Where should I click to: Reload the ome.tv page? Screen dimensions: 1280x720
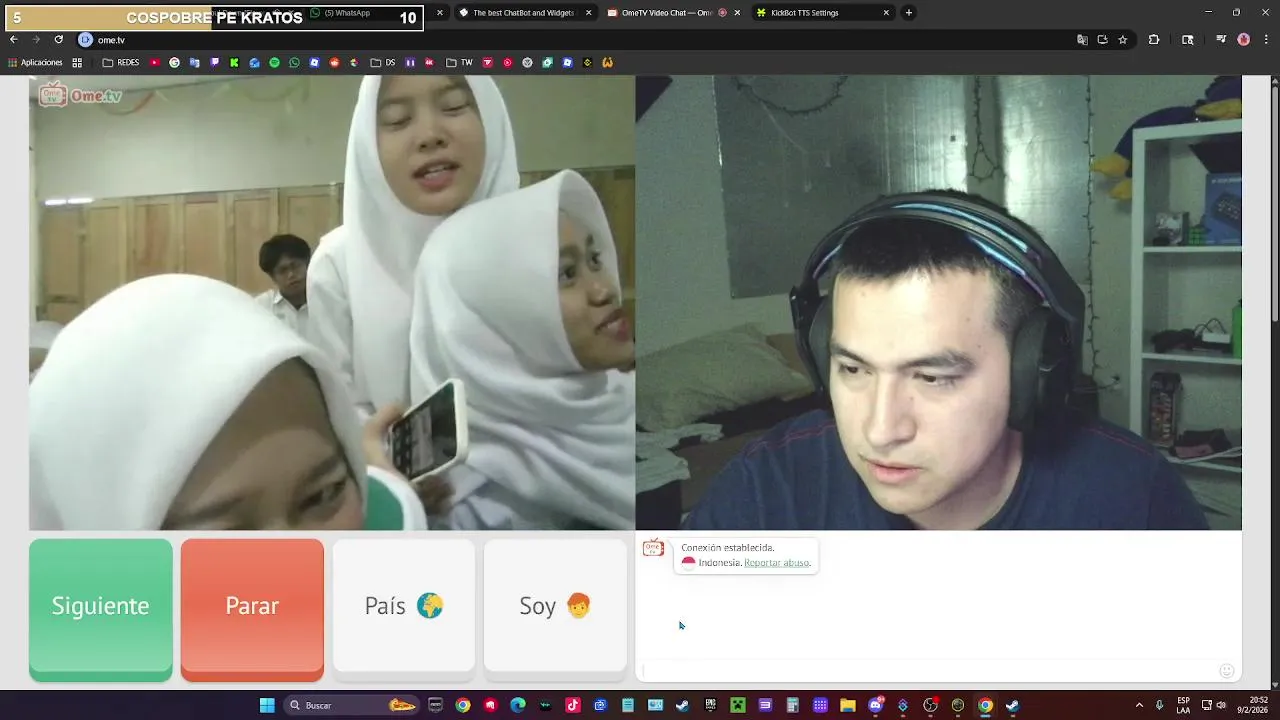[58, 40]
